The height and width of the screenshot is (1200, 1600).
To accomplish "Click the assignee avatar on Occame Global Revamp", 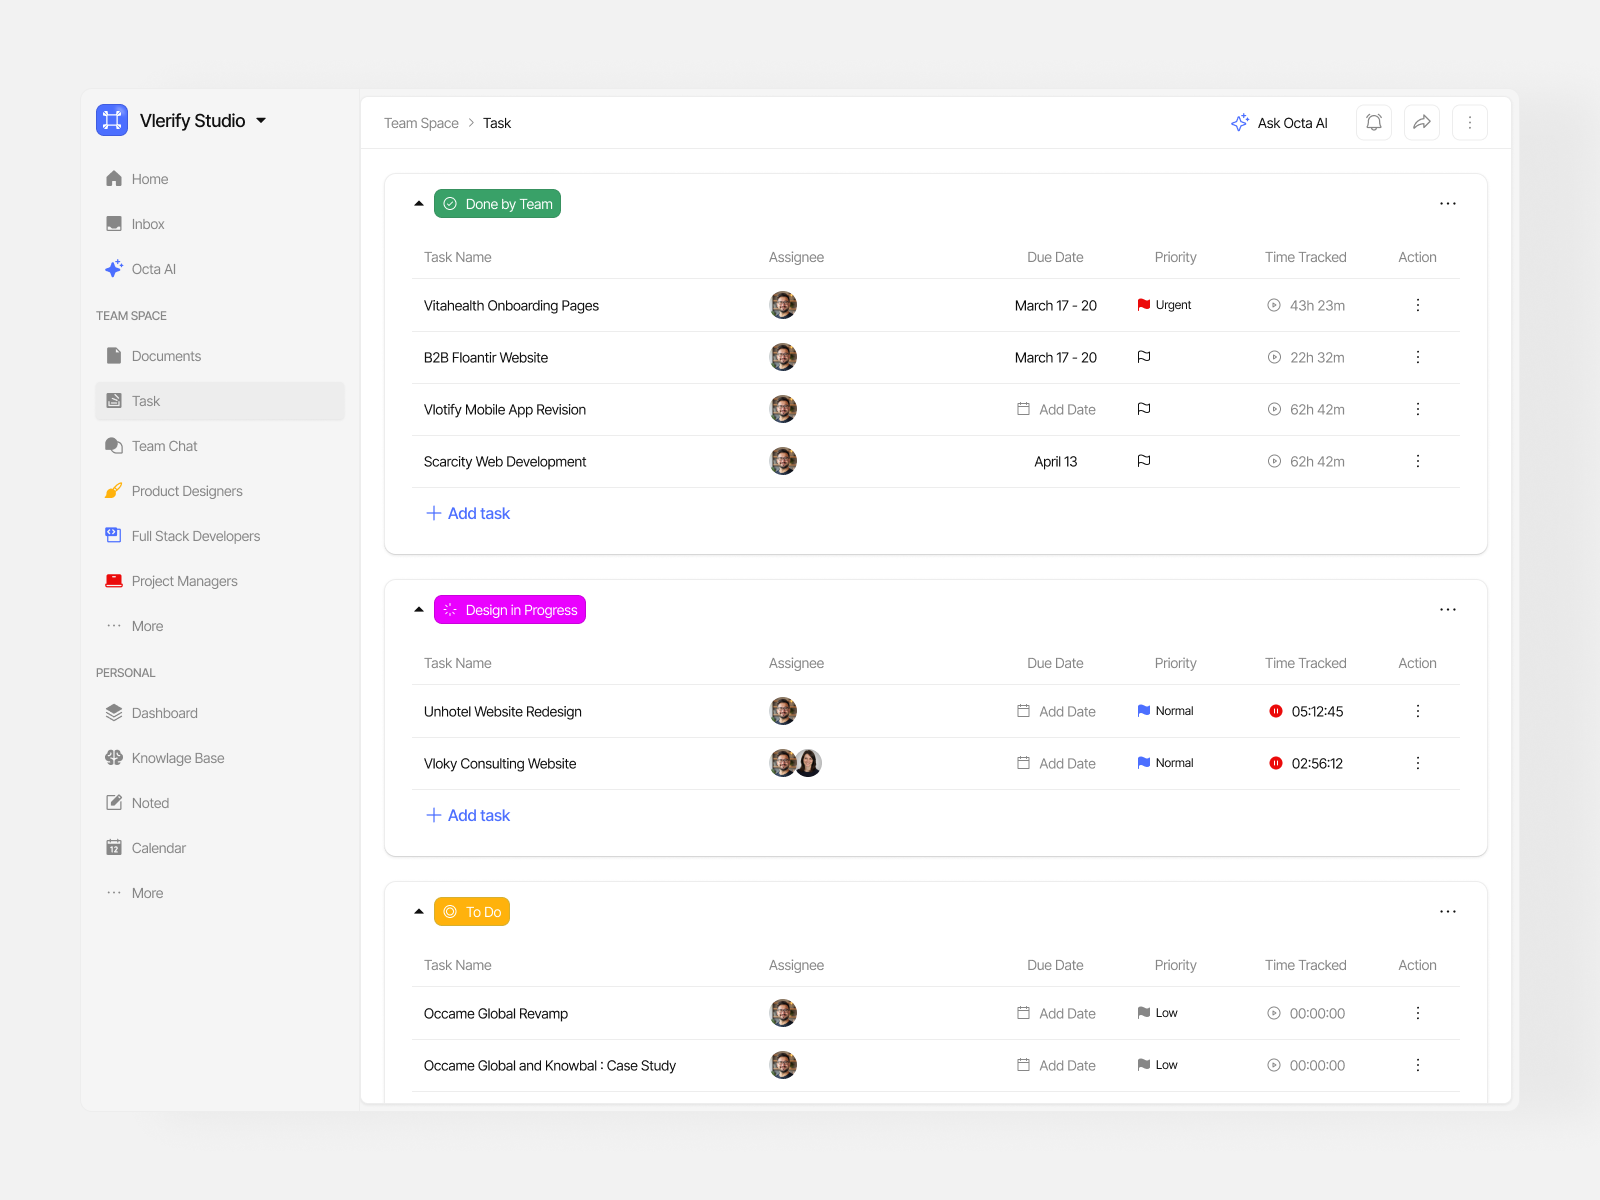I will (x=783, y=1012).
